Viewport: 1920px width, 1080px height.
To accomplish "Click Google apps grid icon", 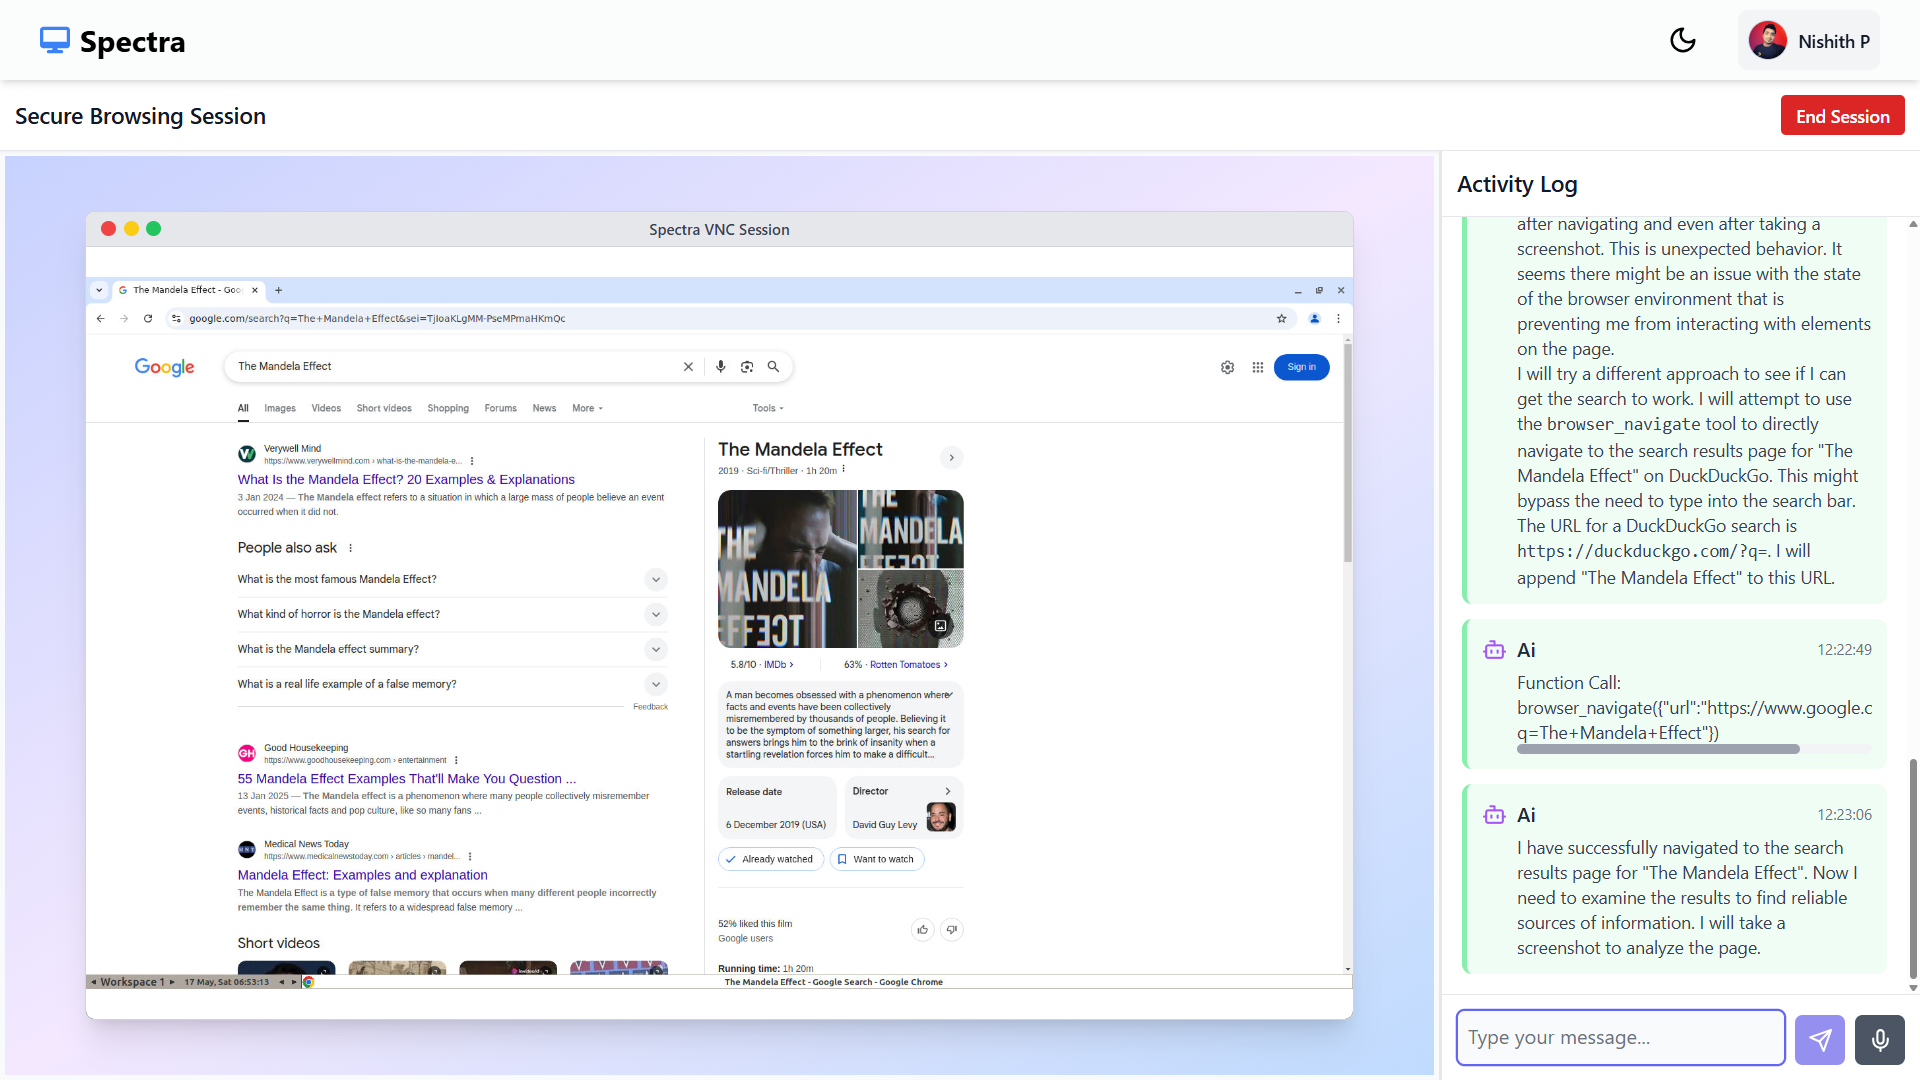I will click(x=1257, y=367).
